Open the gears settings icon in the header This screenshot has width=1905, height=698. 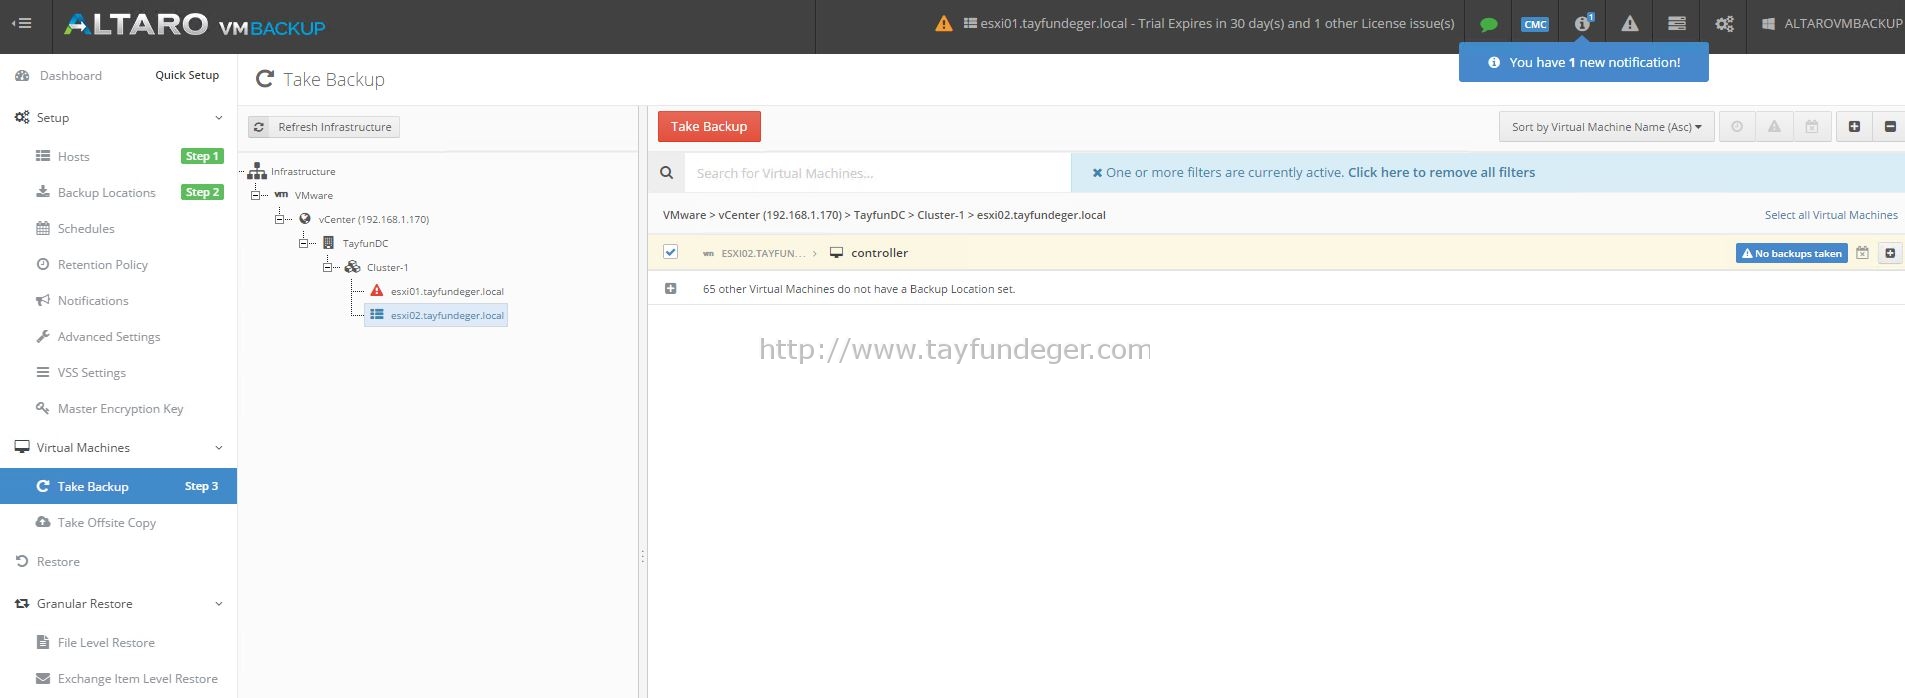click(x=1724, y=23)
